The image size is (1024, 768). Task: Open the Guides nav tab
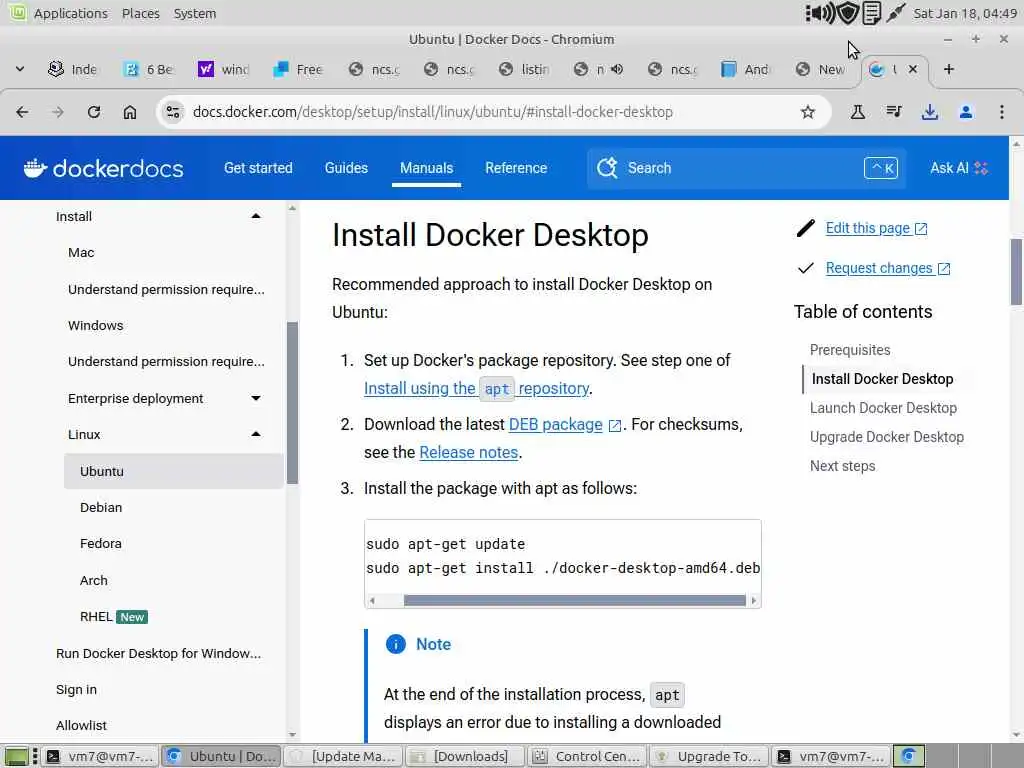click(346, 168)
